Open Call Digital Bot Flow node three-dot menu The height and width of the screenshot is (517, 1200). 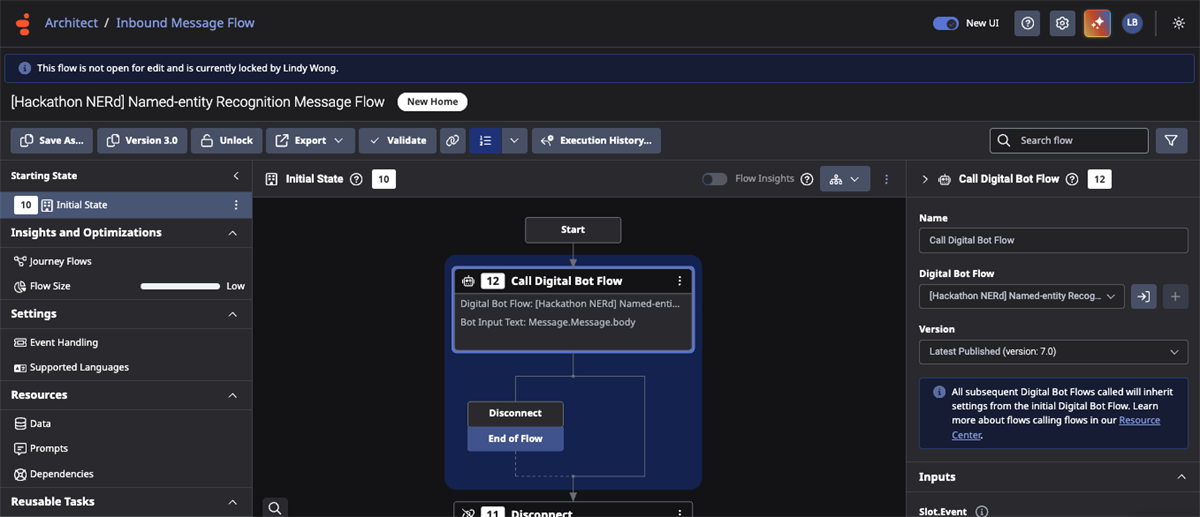pyautogui.click(x=680, y=281)
